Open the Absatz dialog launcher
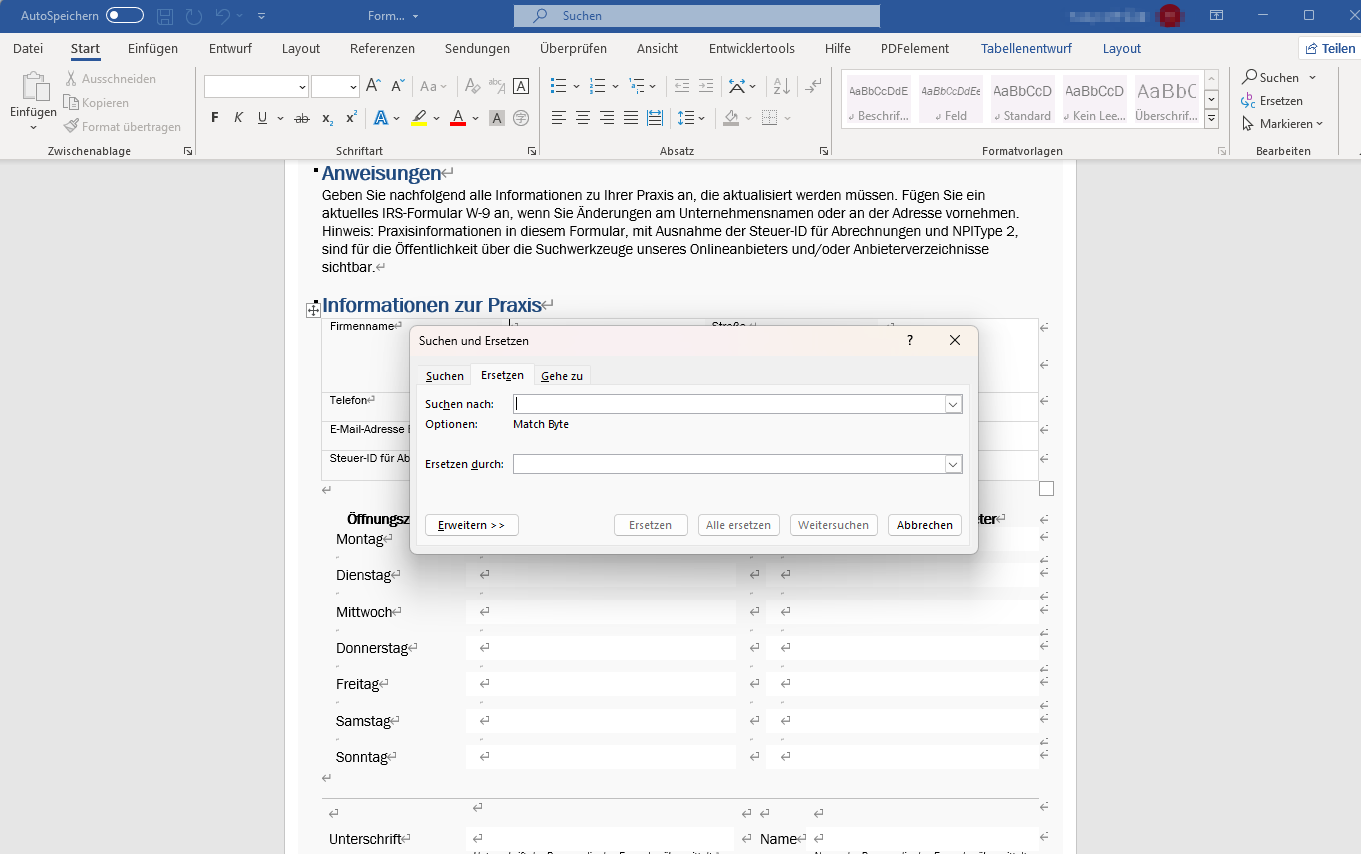The height and width of the screenshot is (854, 1361). tap(823, 151)
